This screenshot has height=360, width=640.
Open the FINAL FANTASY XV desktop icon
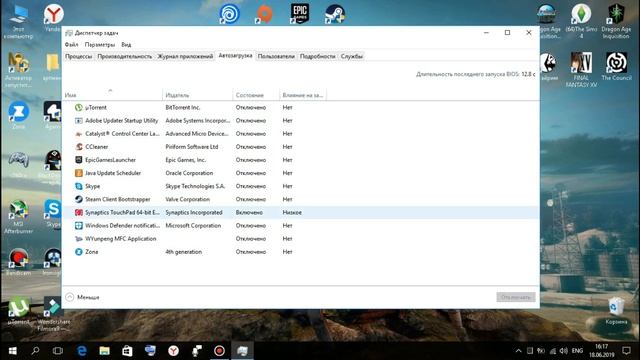point(581,69)
